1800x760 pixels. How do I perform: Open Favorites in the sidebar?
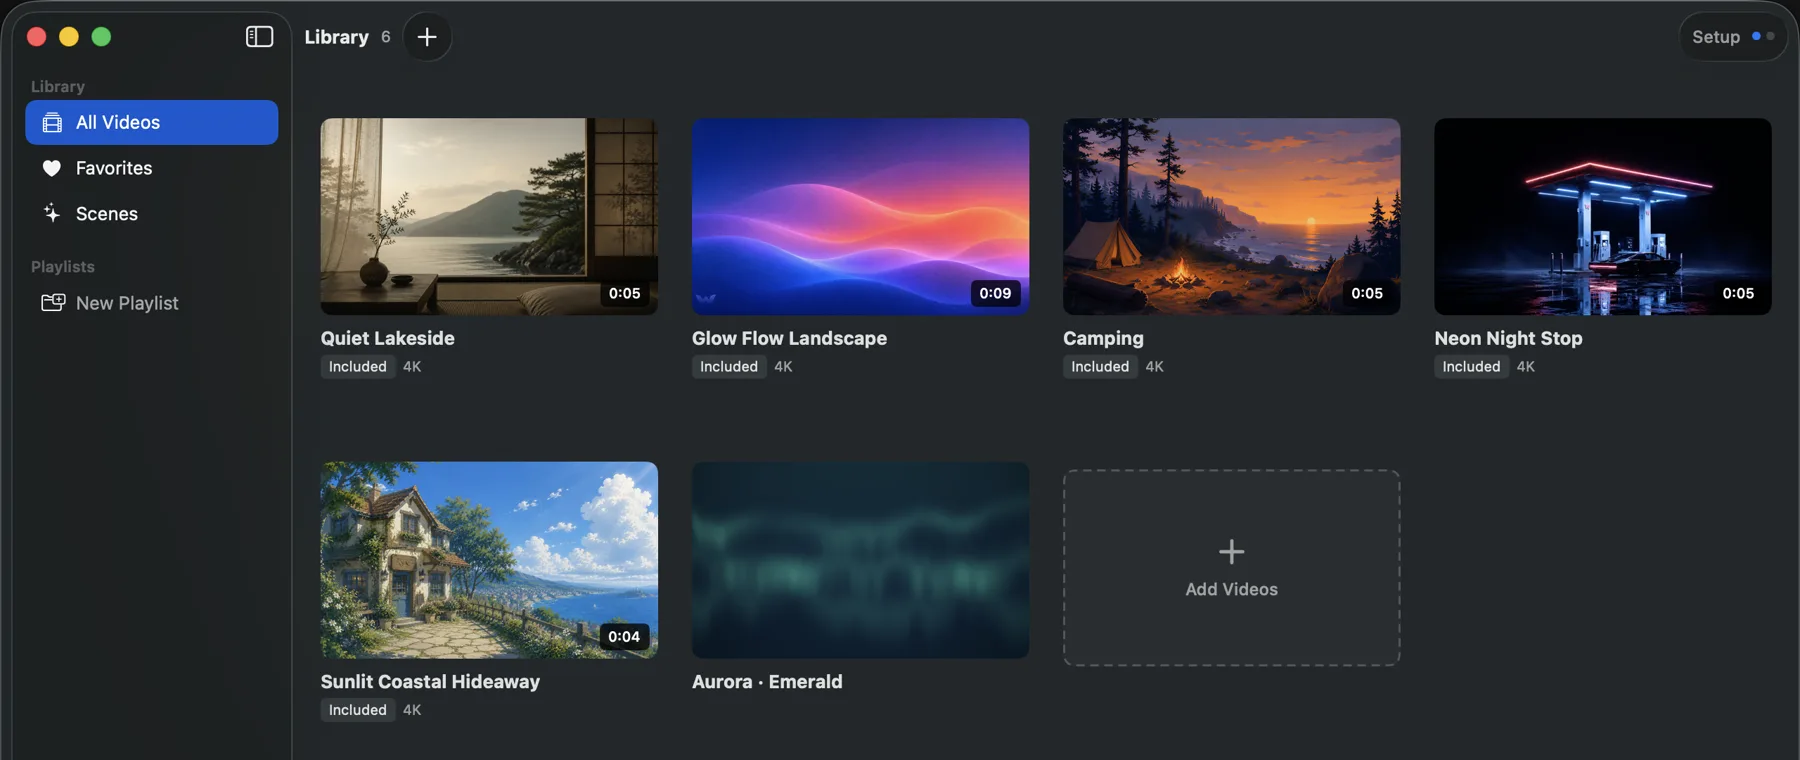pos(152,168)
